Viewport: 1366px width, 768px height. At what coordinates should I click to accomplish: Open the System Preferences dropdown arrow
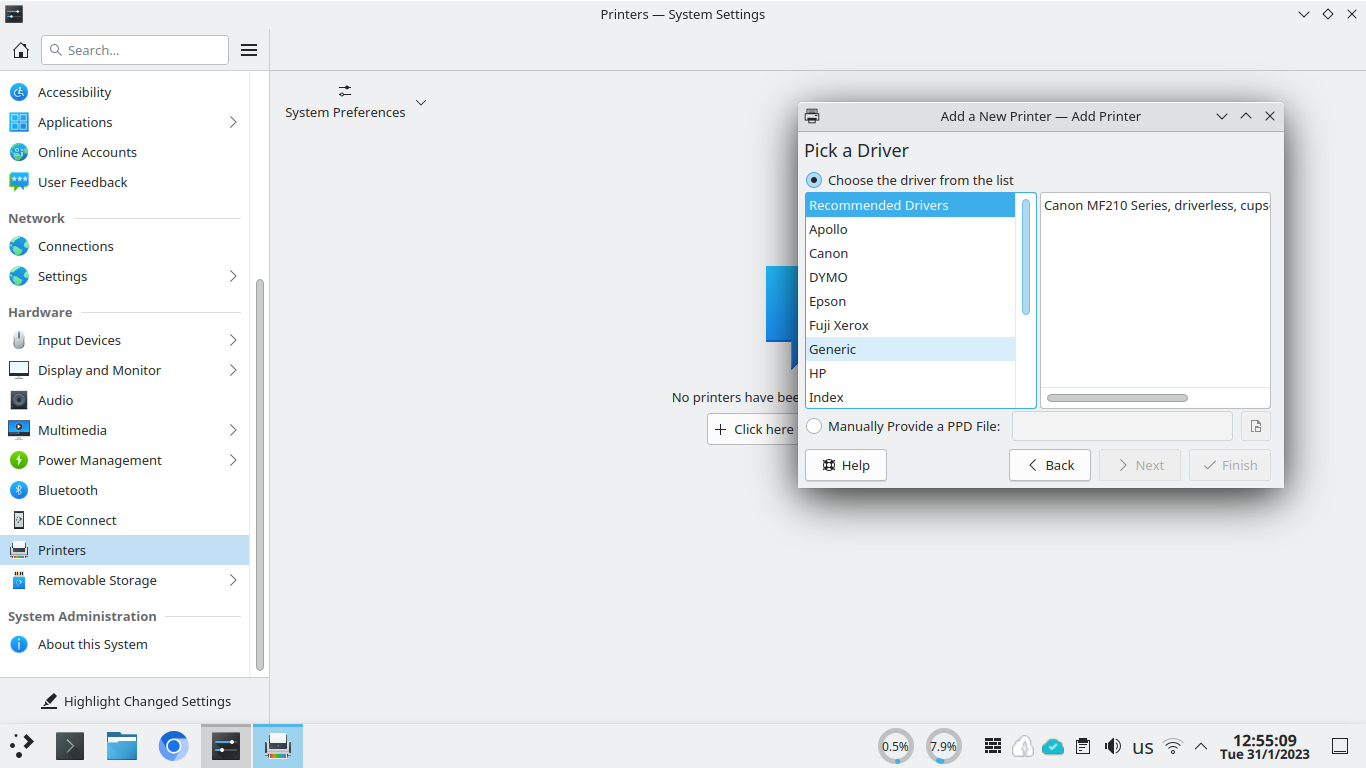[421, 102]
